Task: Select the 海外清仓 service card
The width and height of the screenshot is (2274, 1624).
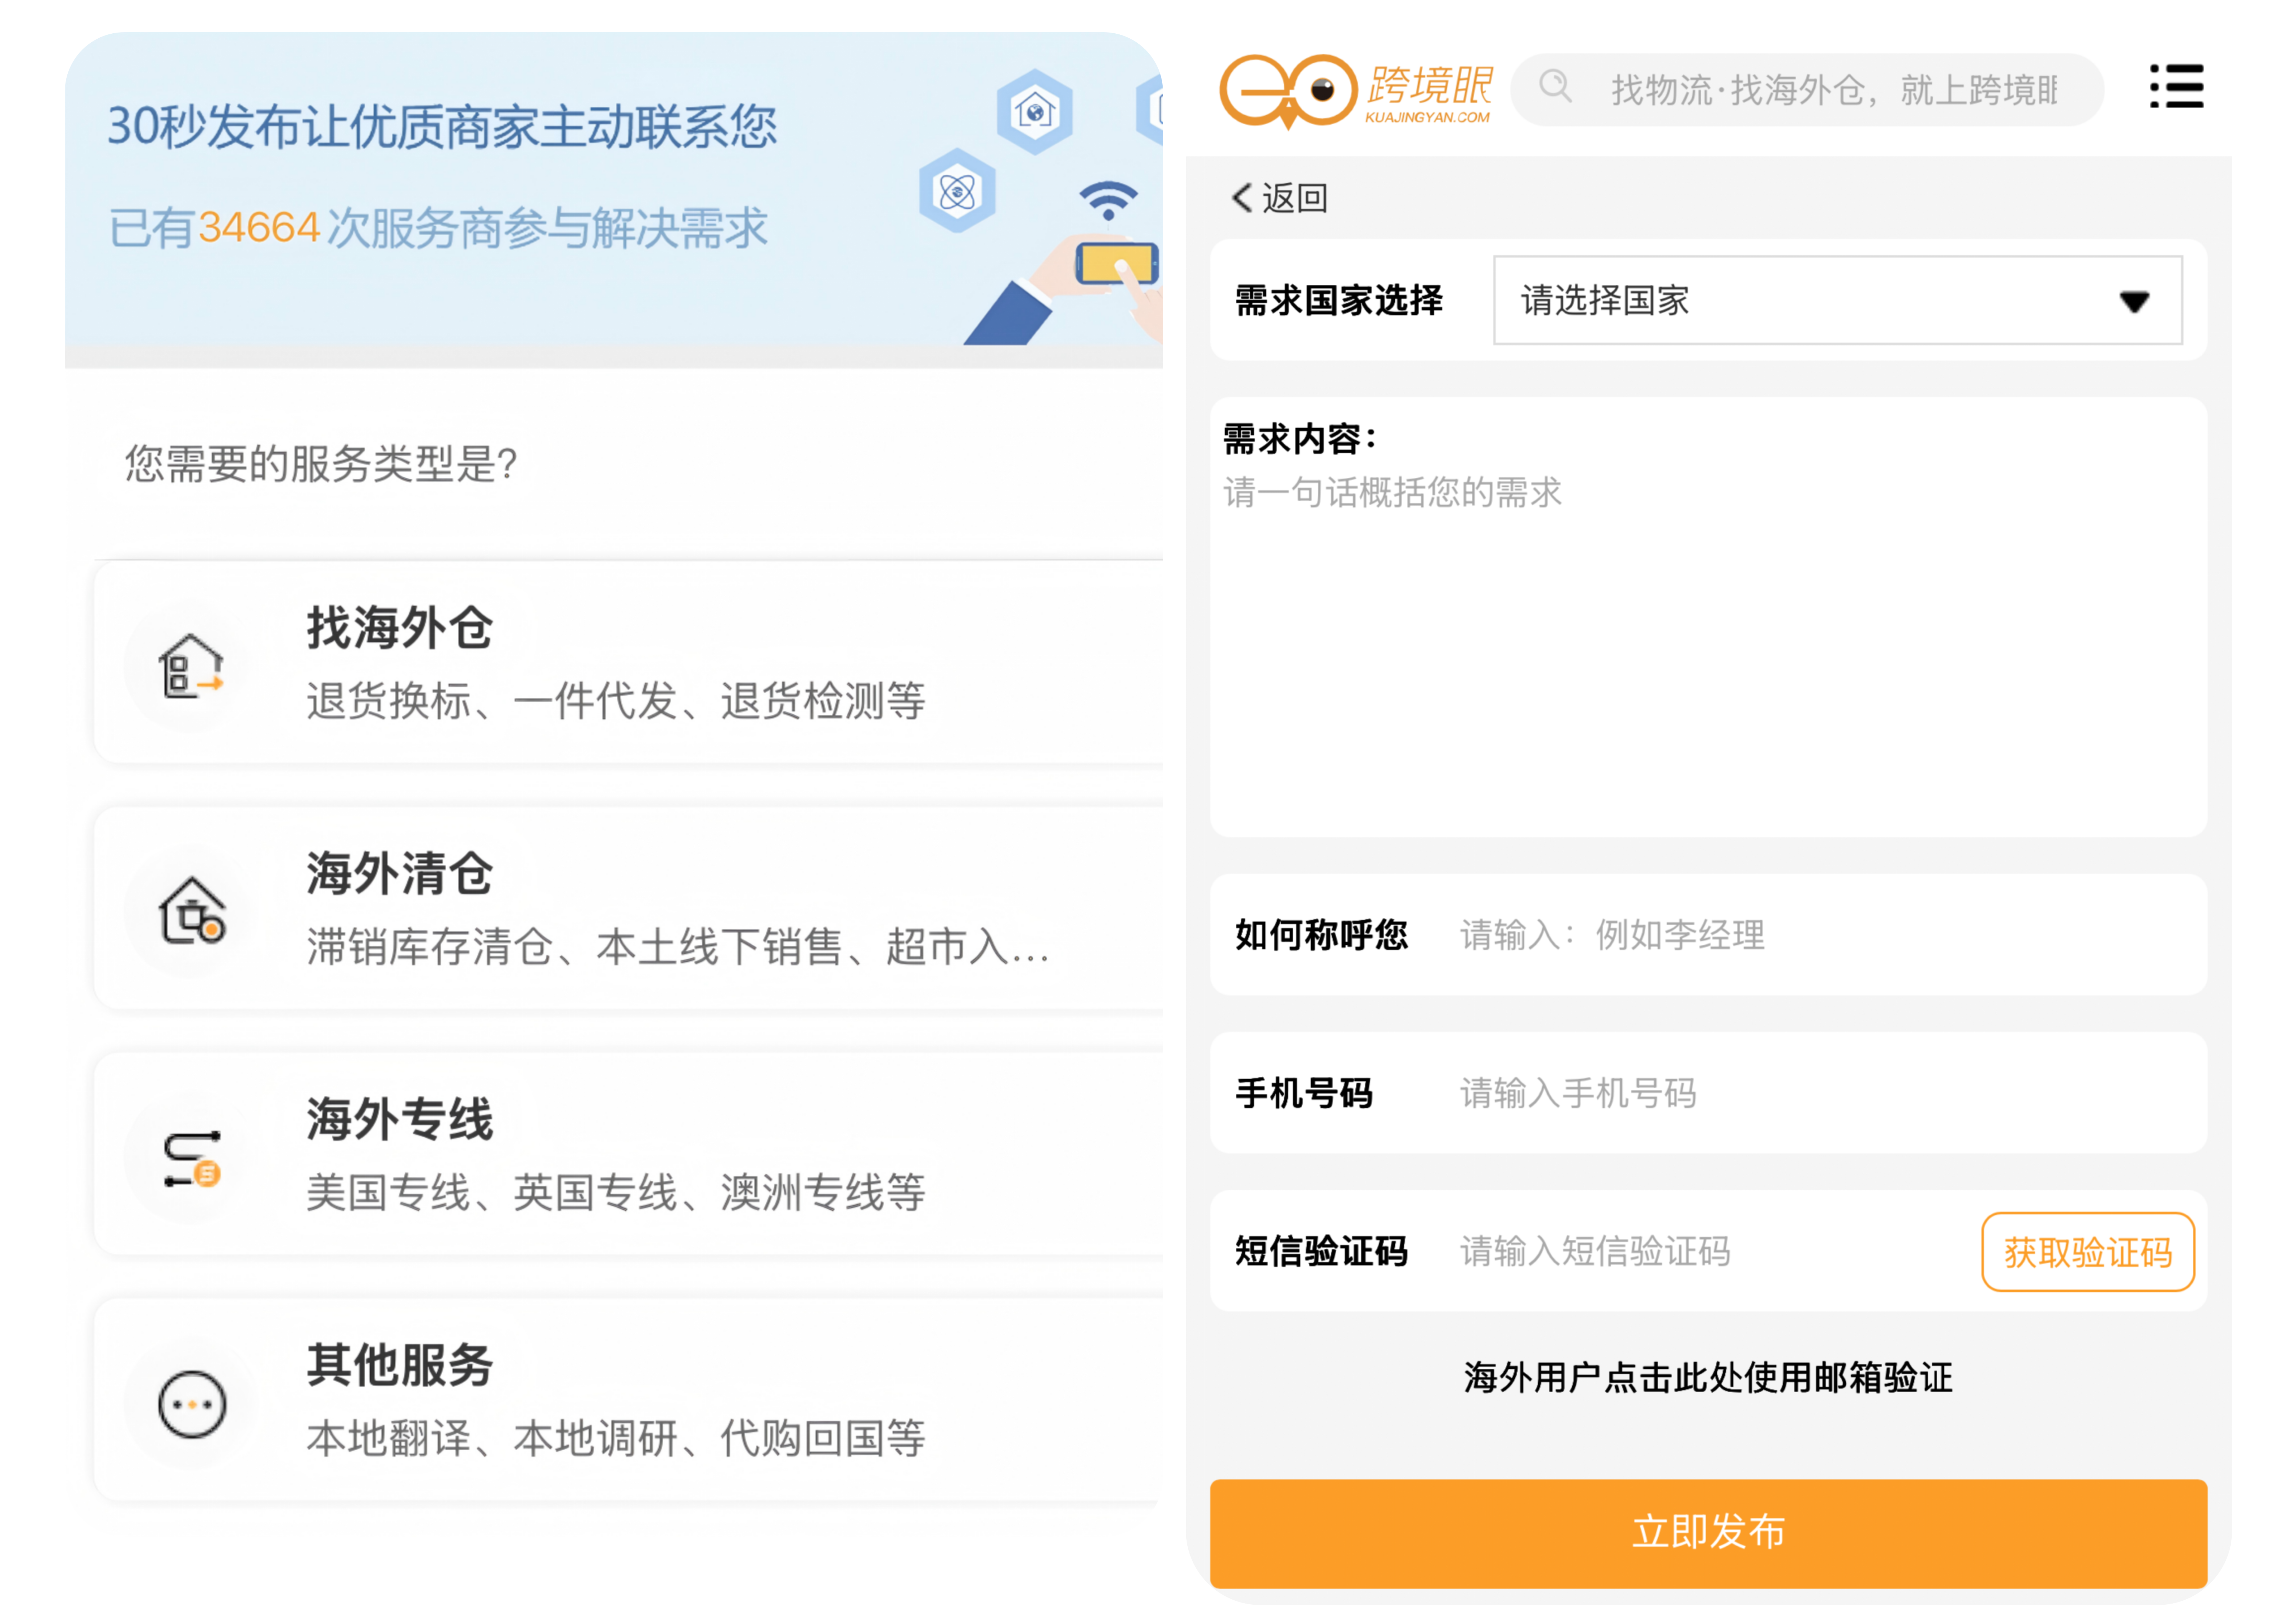Action: click(628, 908)
